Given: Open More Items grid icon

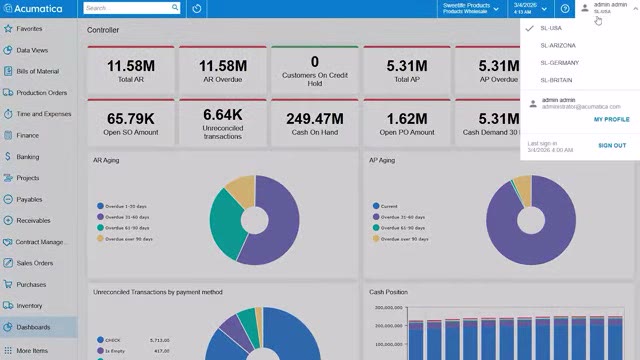Looking at the screenshot, I should pyautogui.click(x=8, y=350).
